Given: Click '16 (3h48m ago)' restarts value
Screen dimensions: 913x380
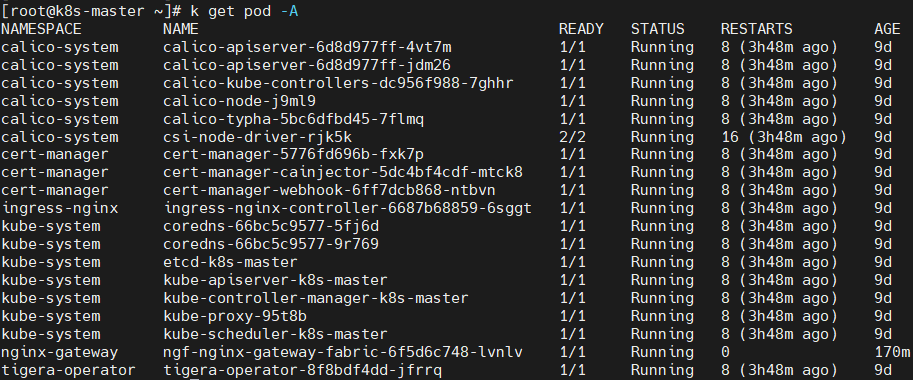Looking at the screenshot, I should tap(784, 137).
